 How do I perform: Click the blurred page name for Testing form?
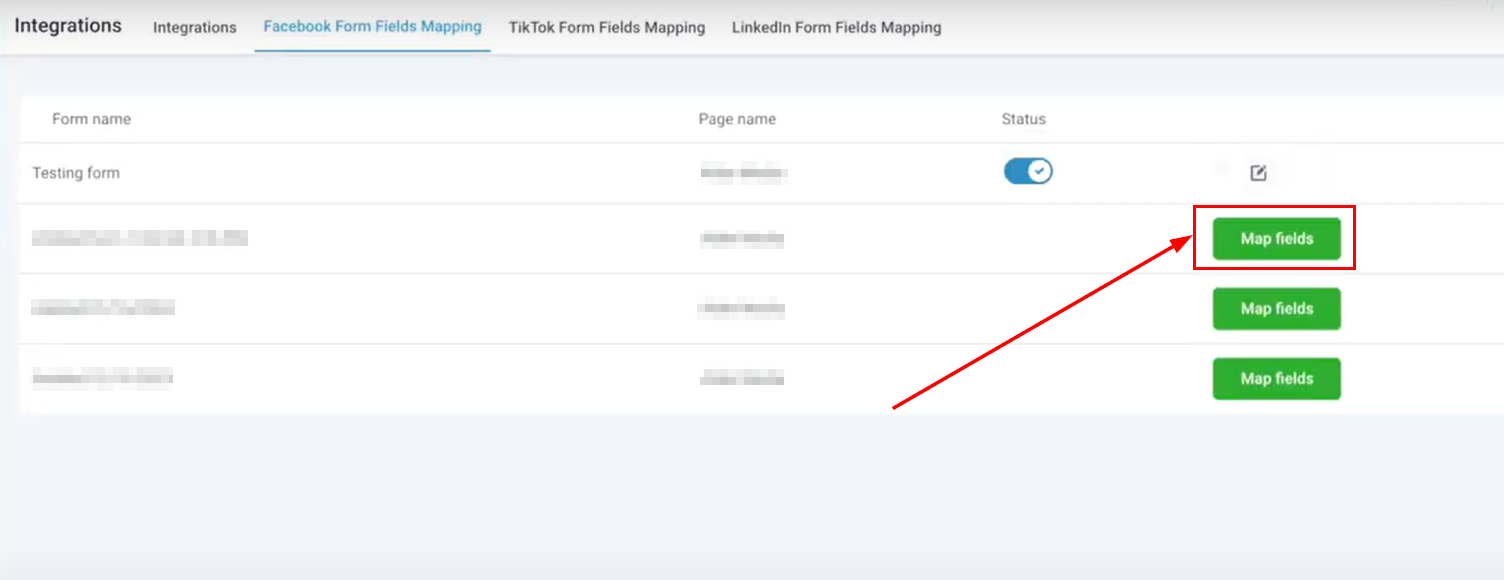(743, 173)
